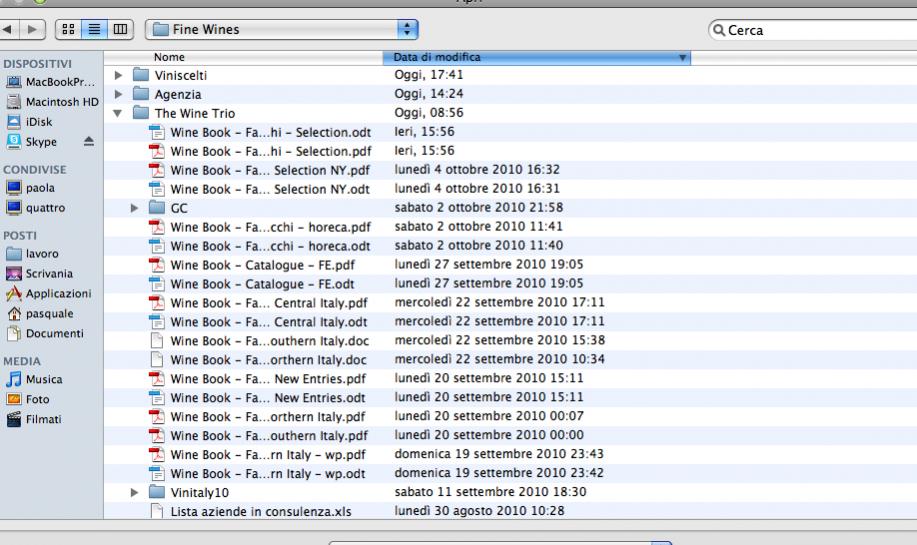Open Foto in the sidebar

[27, 399]
